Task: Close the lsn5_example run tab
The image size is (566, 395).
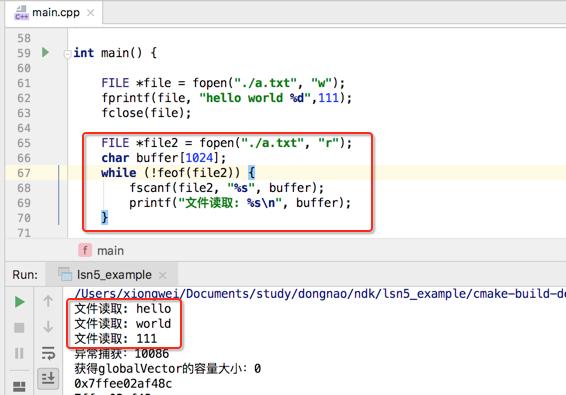Action: pyautogui.click(x=162, y=275)
